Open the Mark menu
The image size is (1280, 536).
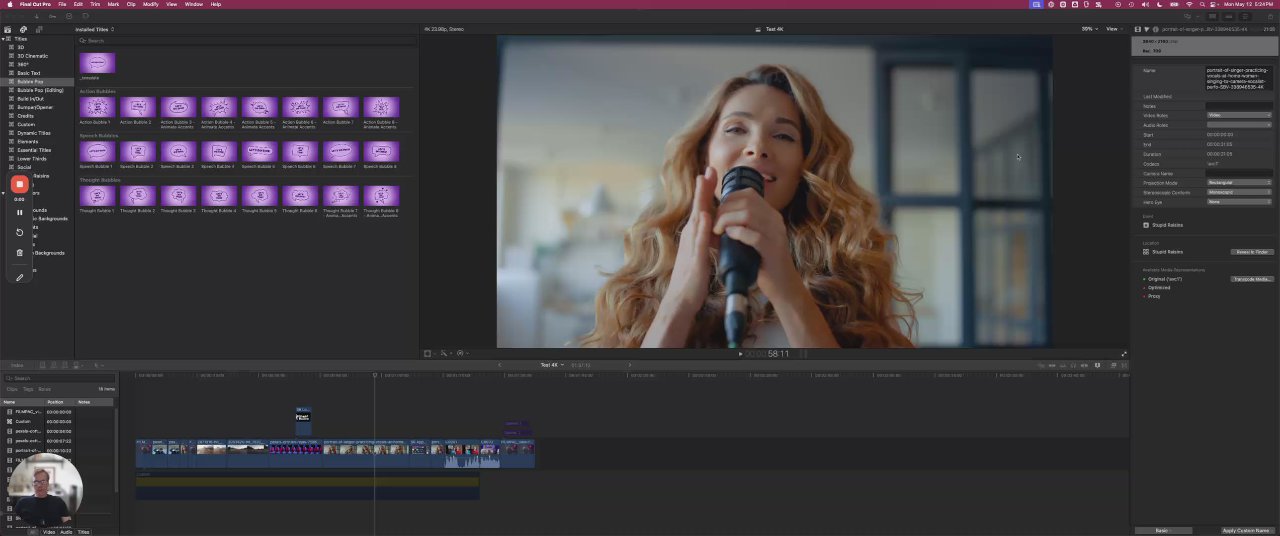pyautogui.click(x=113, y=4)
